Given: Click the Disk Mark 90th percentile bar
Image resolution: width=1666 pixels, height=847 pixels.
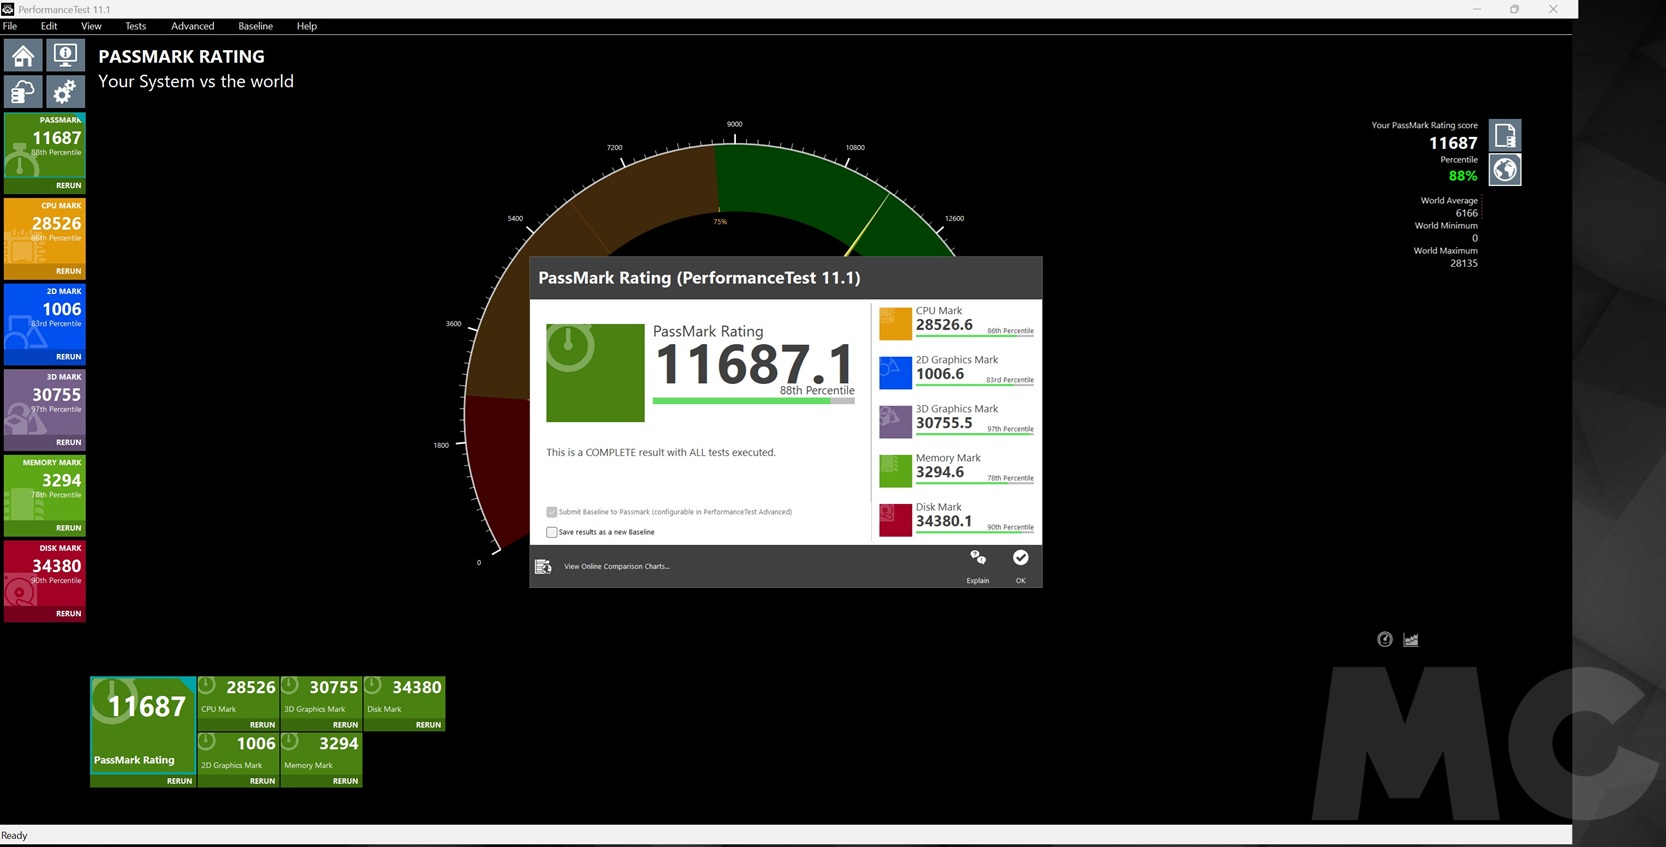Looking at the screenshot, I should coord(975,531).
